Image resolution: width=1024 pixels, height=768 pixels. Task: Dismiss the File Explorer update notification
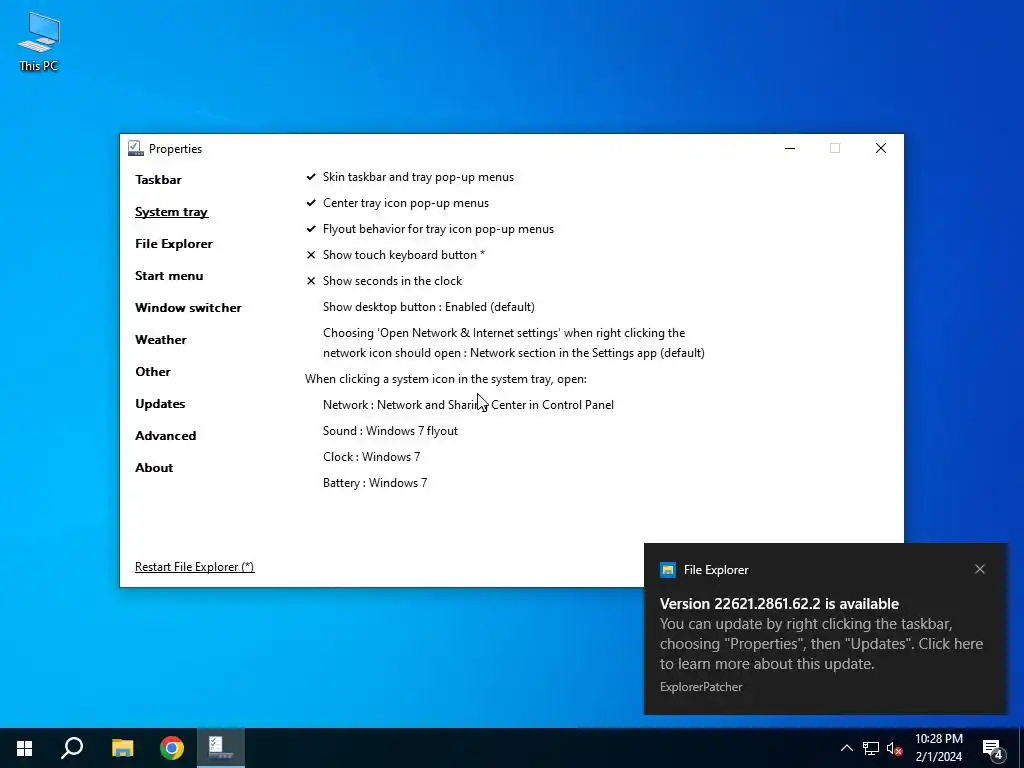pos(980,569)
